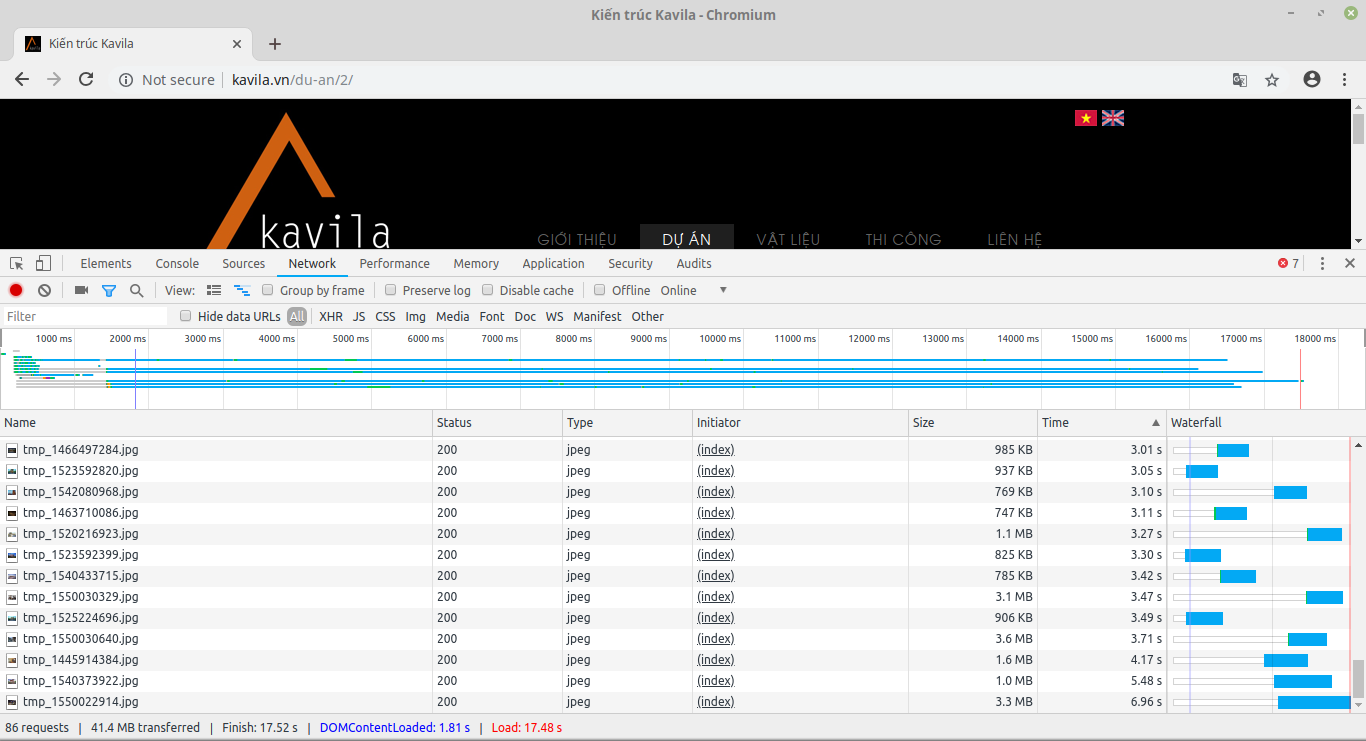Toggle the overview waterfall view icon
The image size is (1366, 741).
pyautogui.click(x=241, y=290)
